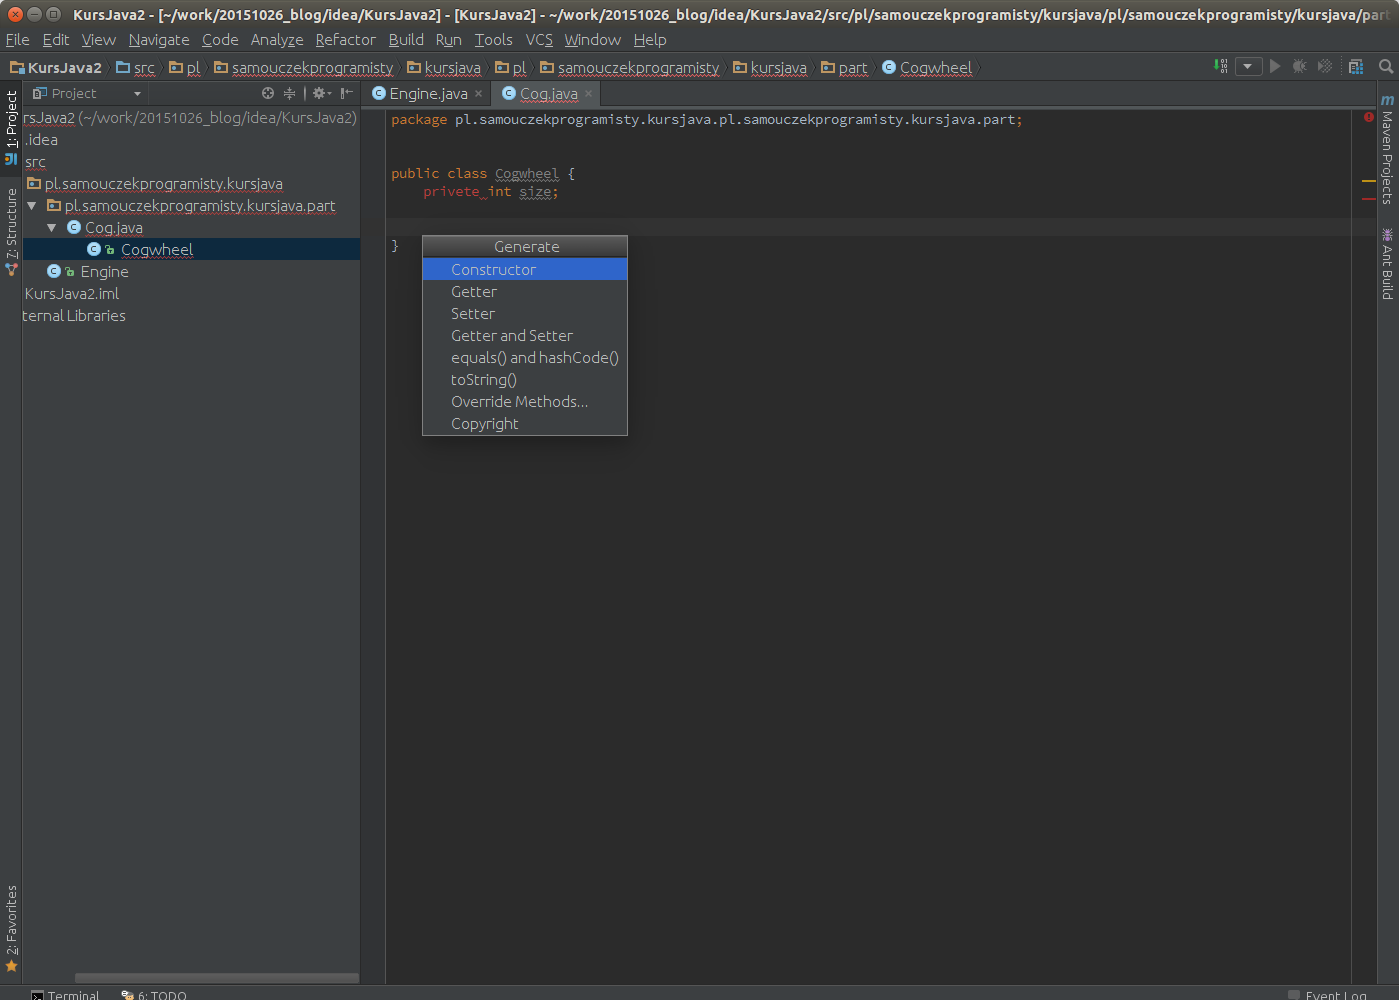Select External Libraries in project tree

(74, 315)
